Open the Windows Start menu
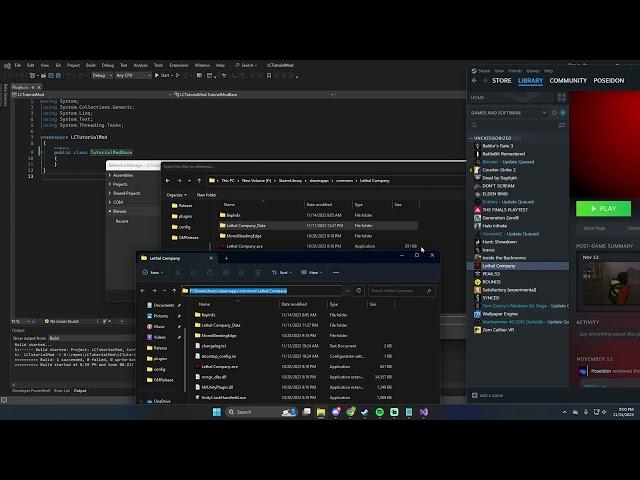 coord(217,412)
